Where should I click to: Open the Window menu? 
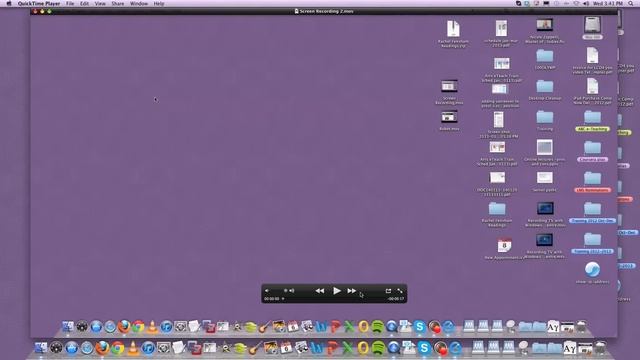pos(139,3)
